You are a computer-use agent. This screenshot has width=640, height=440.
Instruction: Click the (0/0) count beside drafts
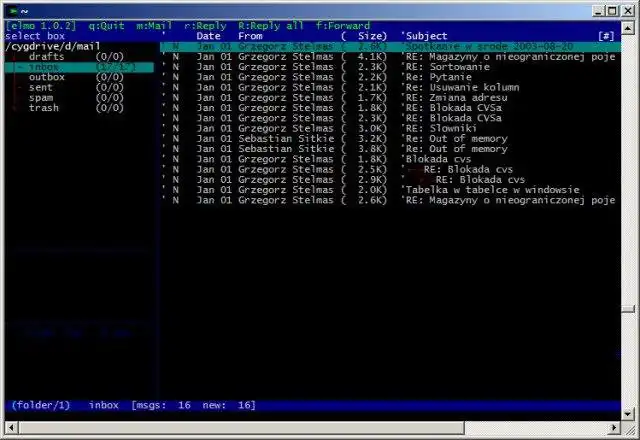click(109, 56)
